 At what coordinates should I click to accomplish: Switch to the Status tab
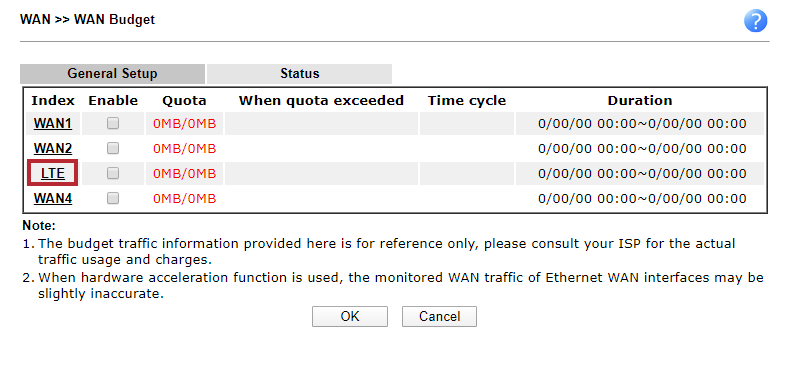[299, 74]
